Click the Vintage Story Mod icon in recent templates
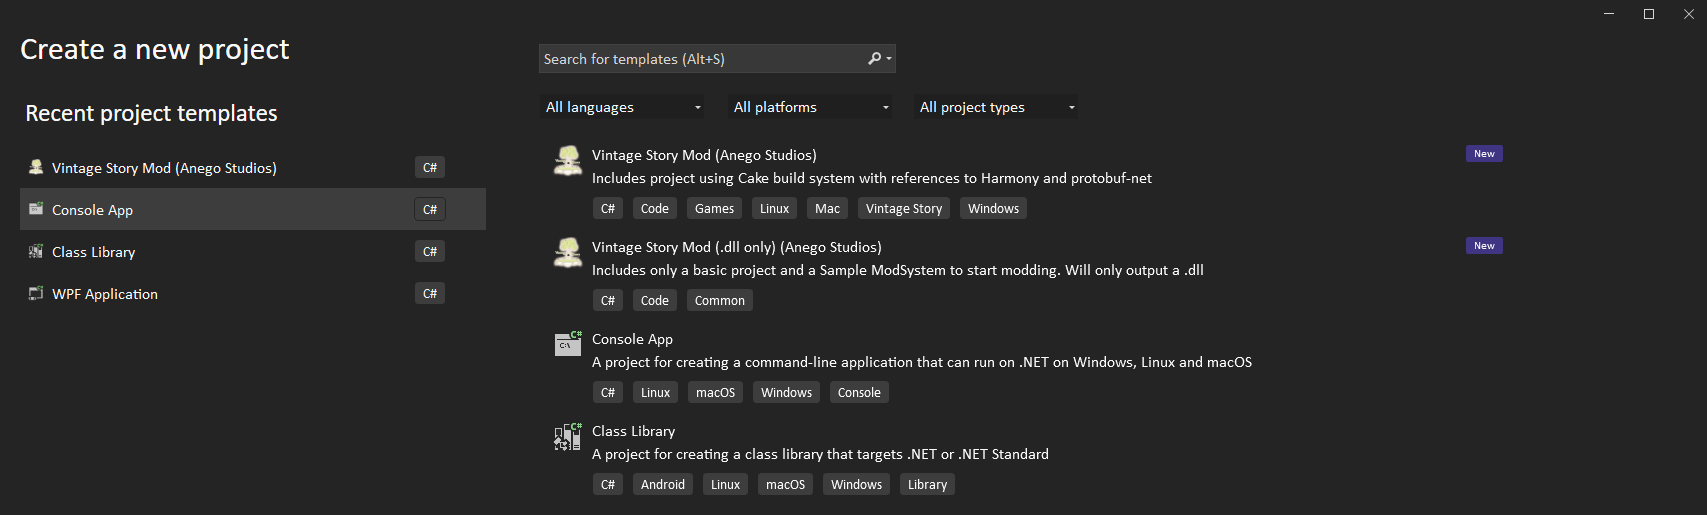1707x515 pixels. click(x=36, y=167)
